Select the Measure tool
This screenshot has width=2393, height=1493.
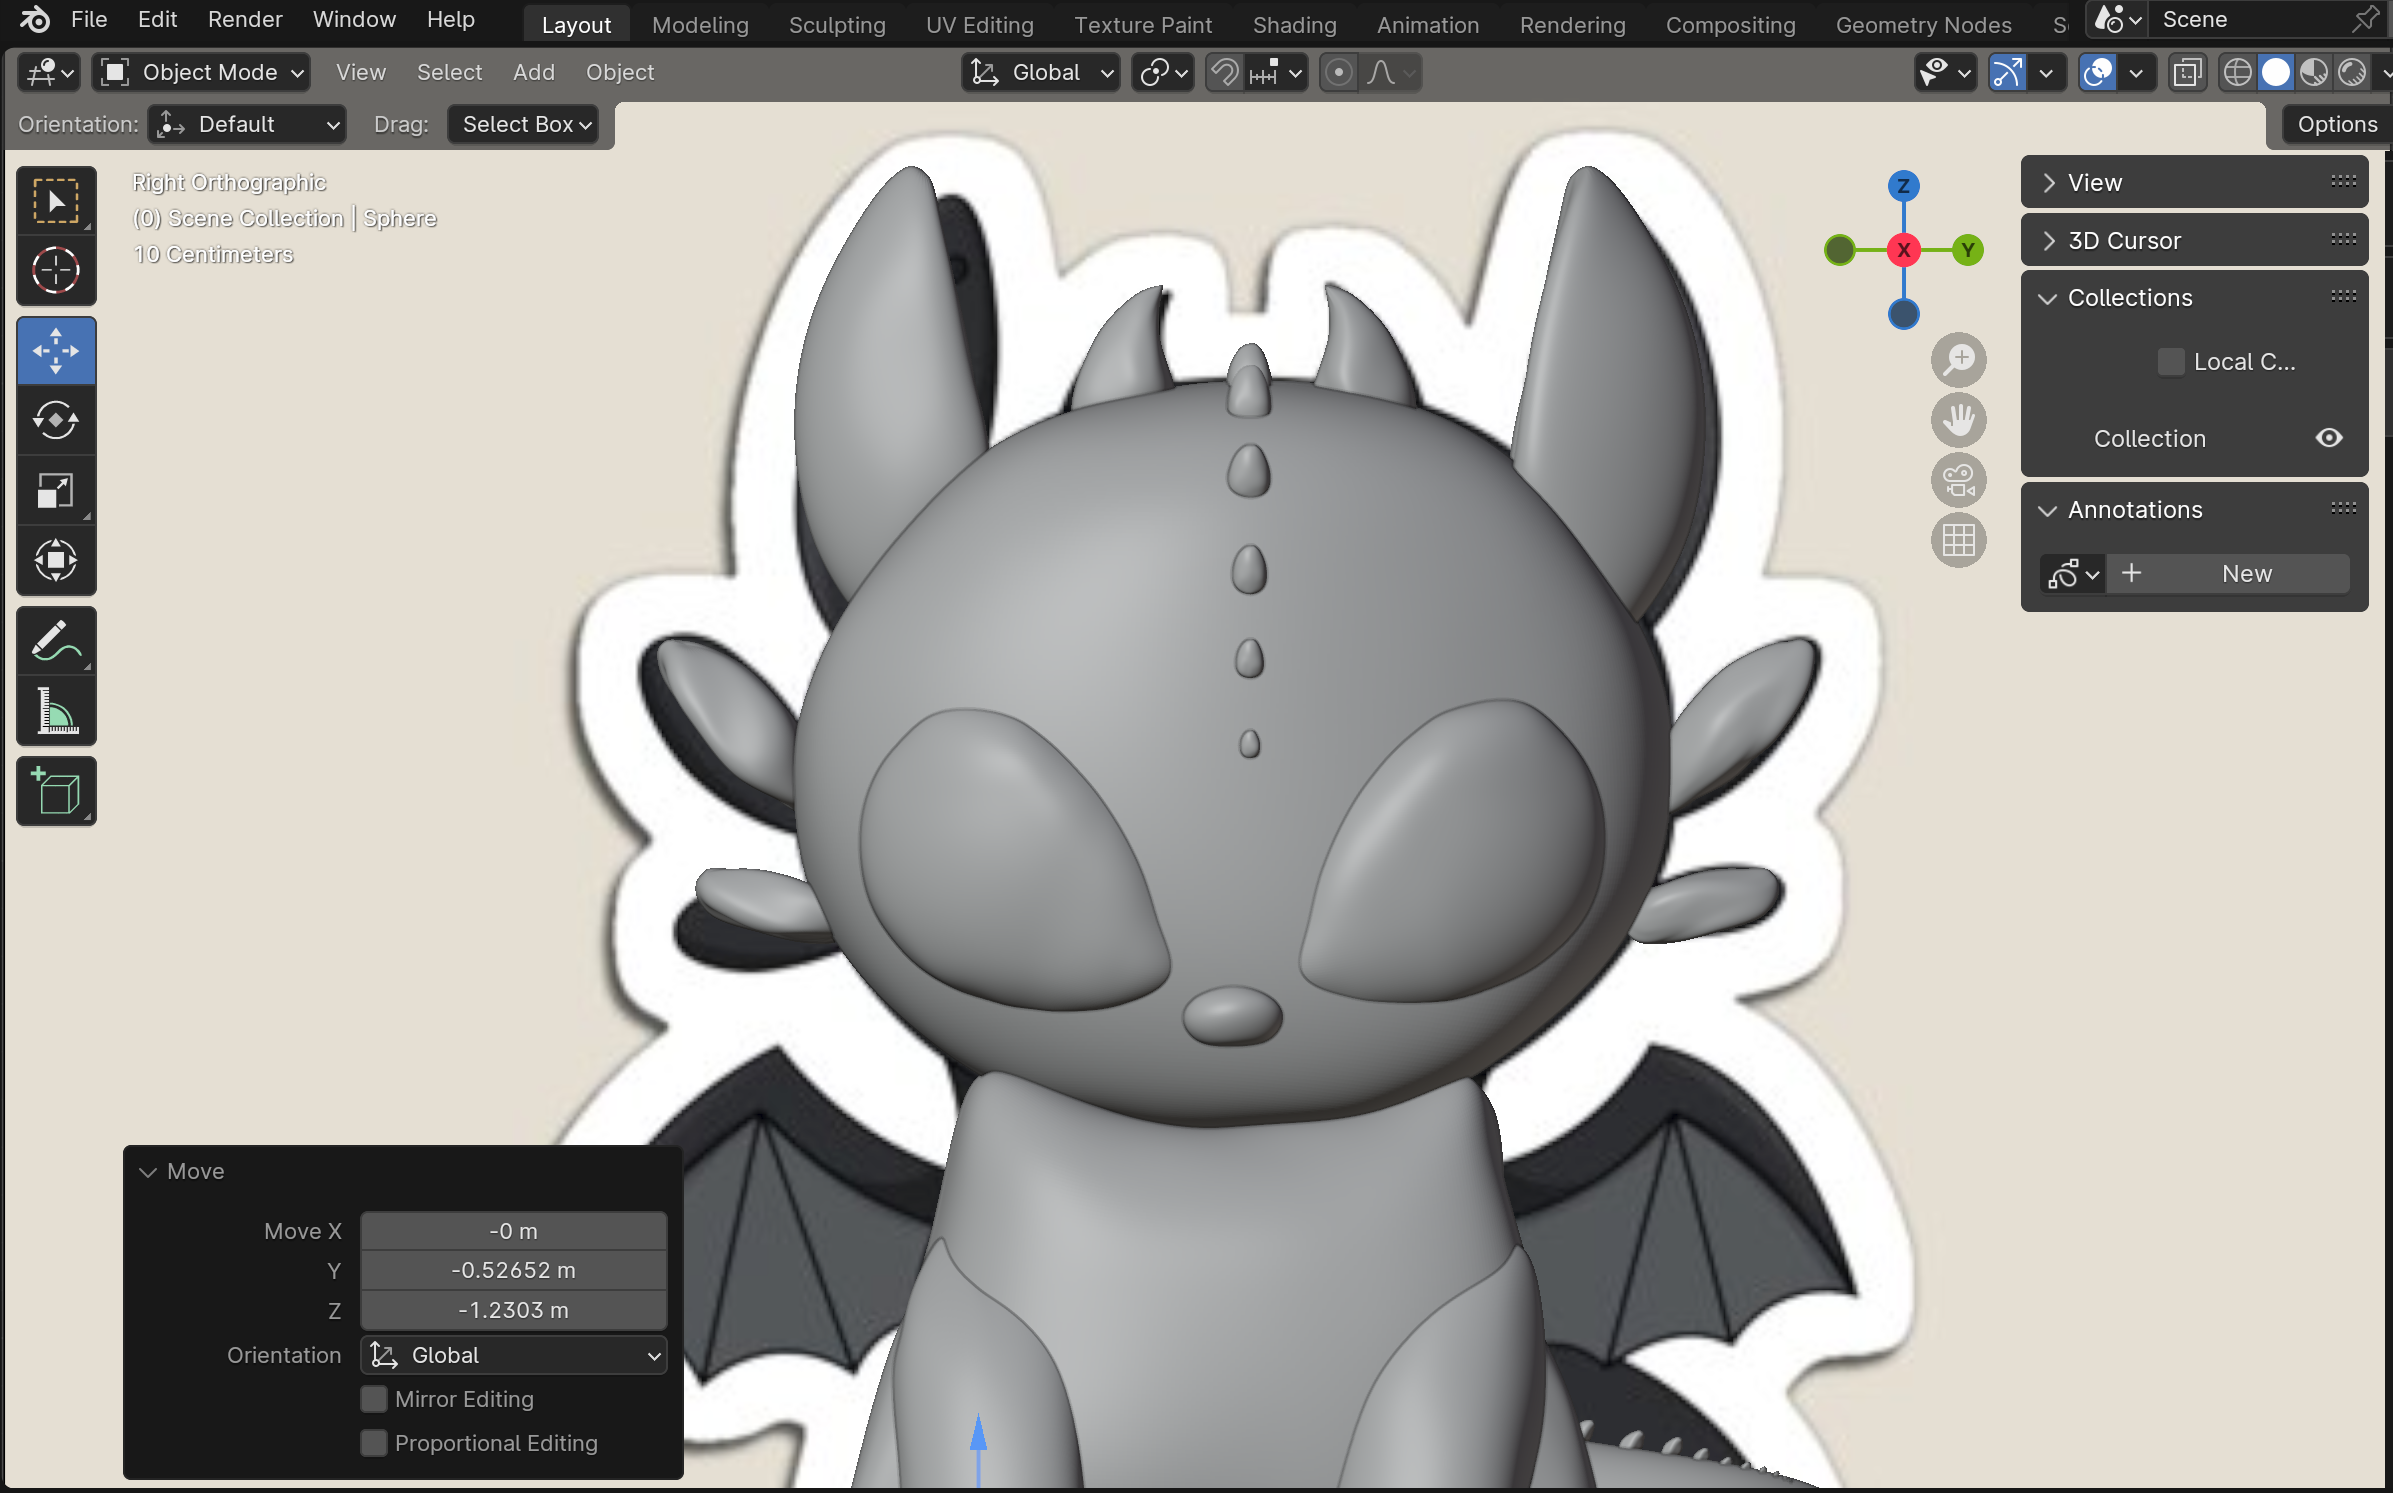tap(56, 711)
